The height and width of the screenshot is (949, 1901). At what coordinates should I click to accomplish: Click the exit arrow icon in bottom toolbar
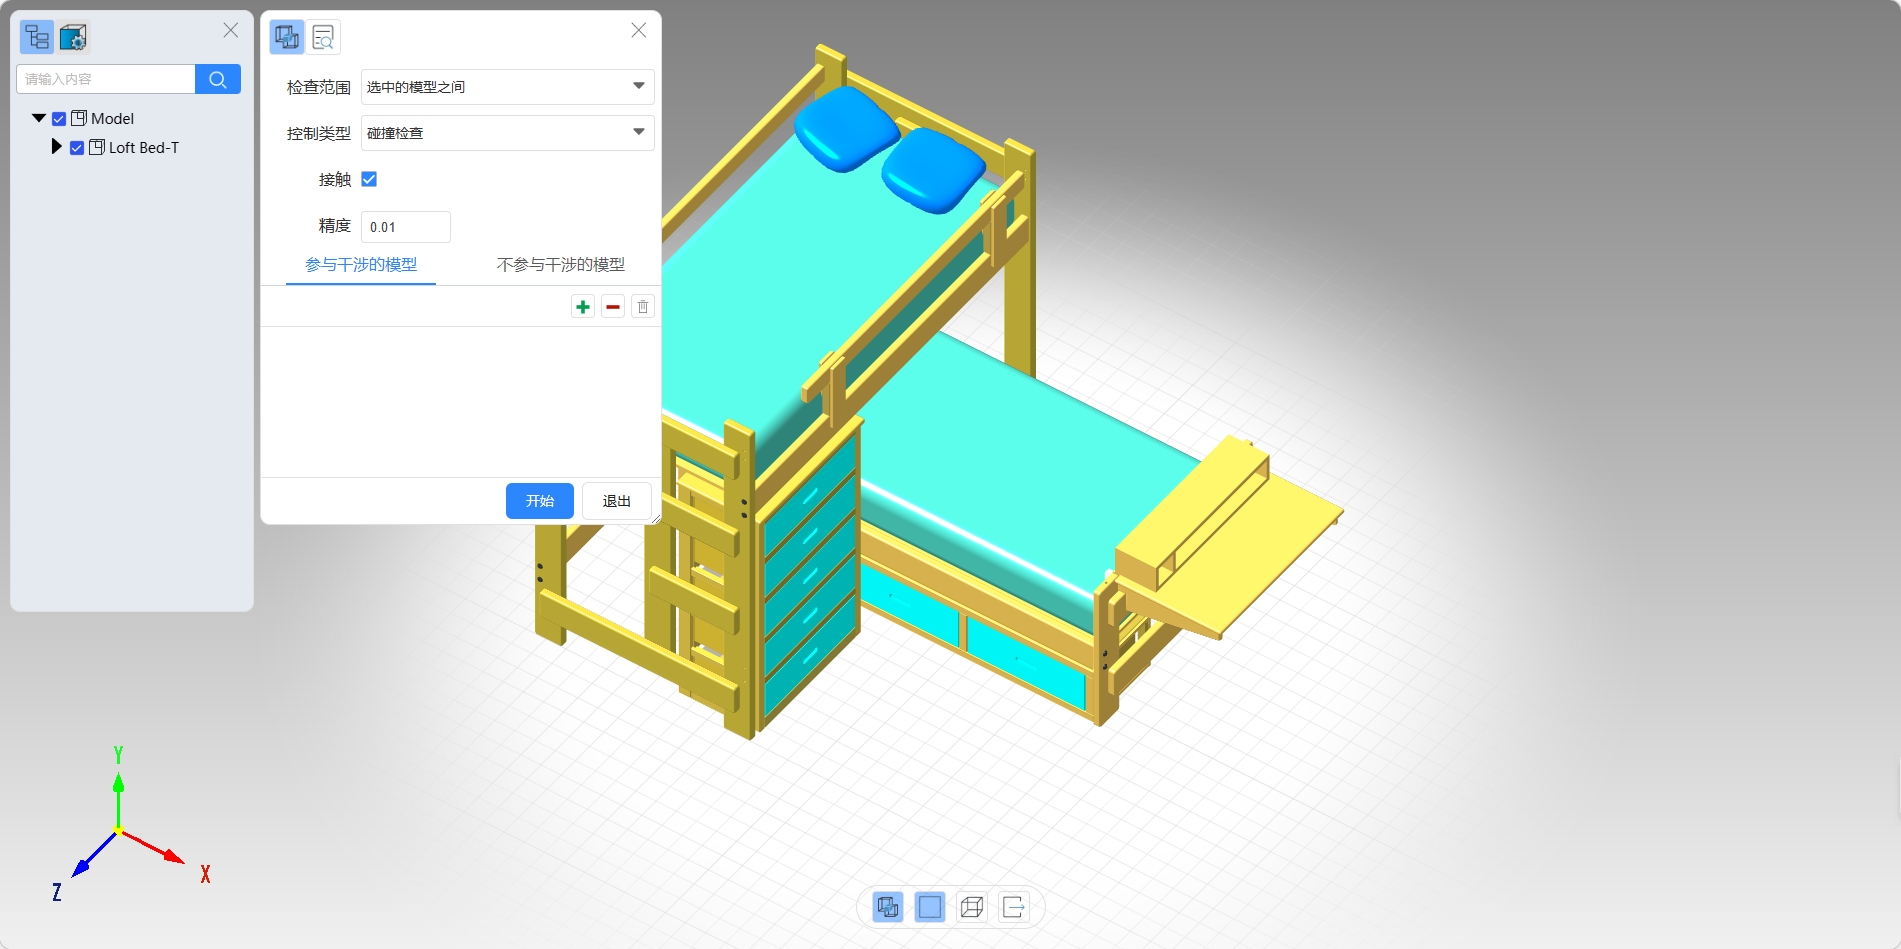pyautogui.click(x=1014, y=907)
